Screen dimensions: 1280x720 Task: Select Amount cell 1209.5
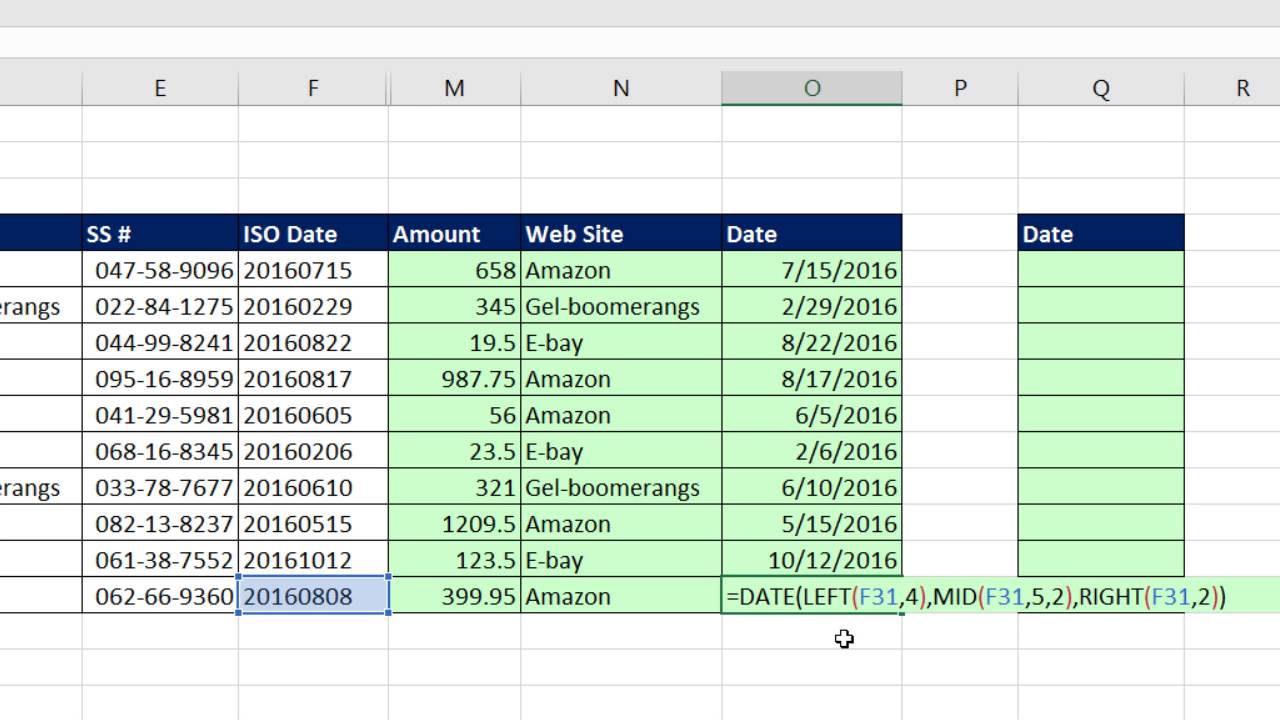coord(454,523)
